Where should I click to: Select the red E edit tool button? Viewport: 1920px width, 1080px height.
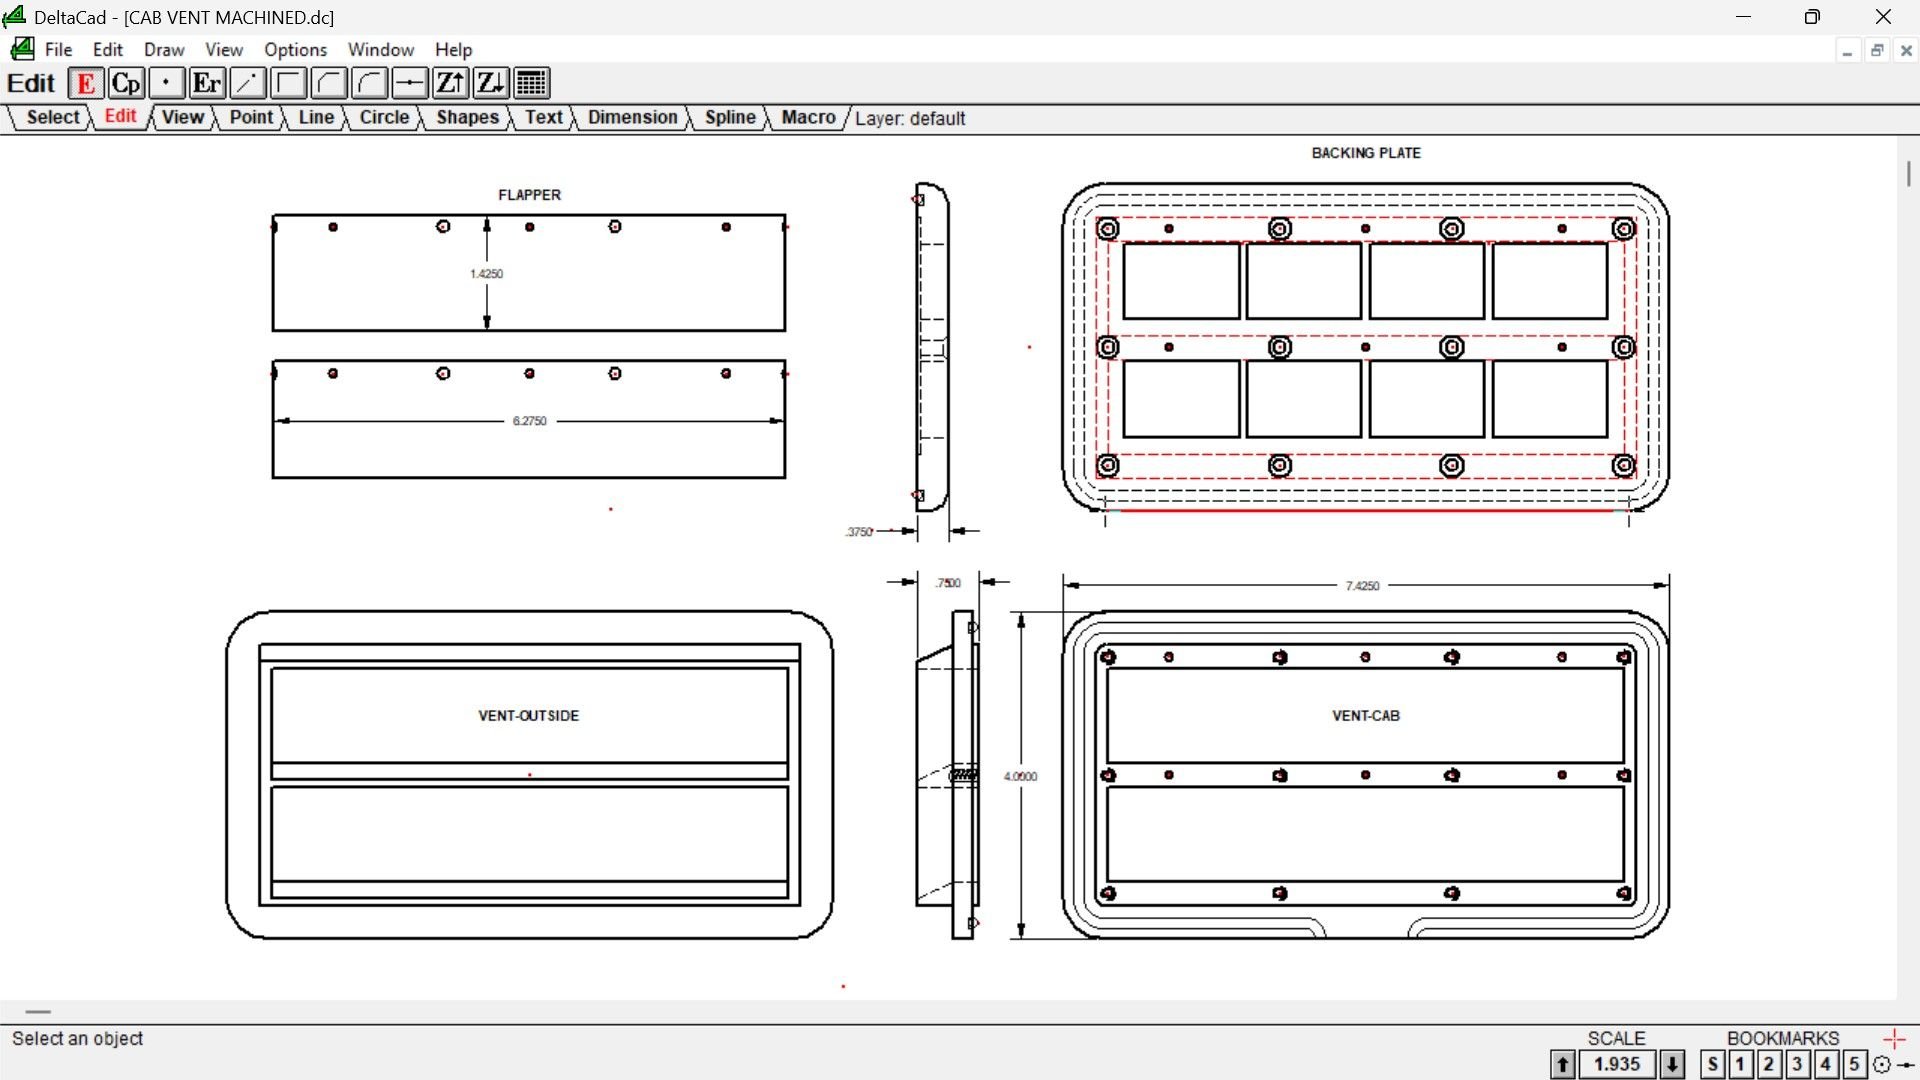[86, 83]
